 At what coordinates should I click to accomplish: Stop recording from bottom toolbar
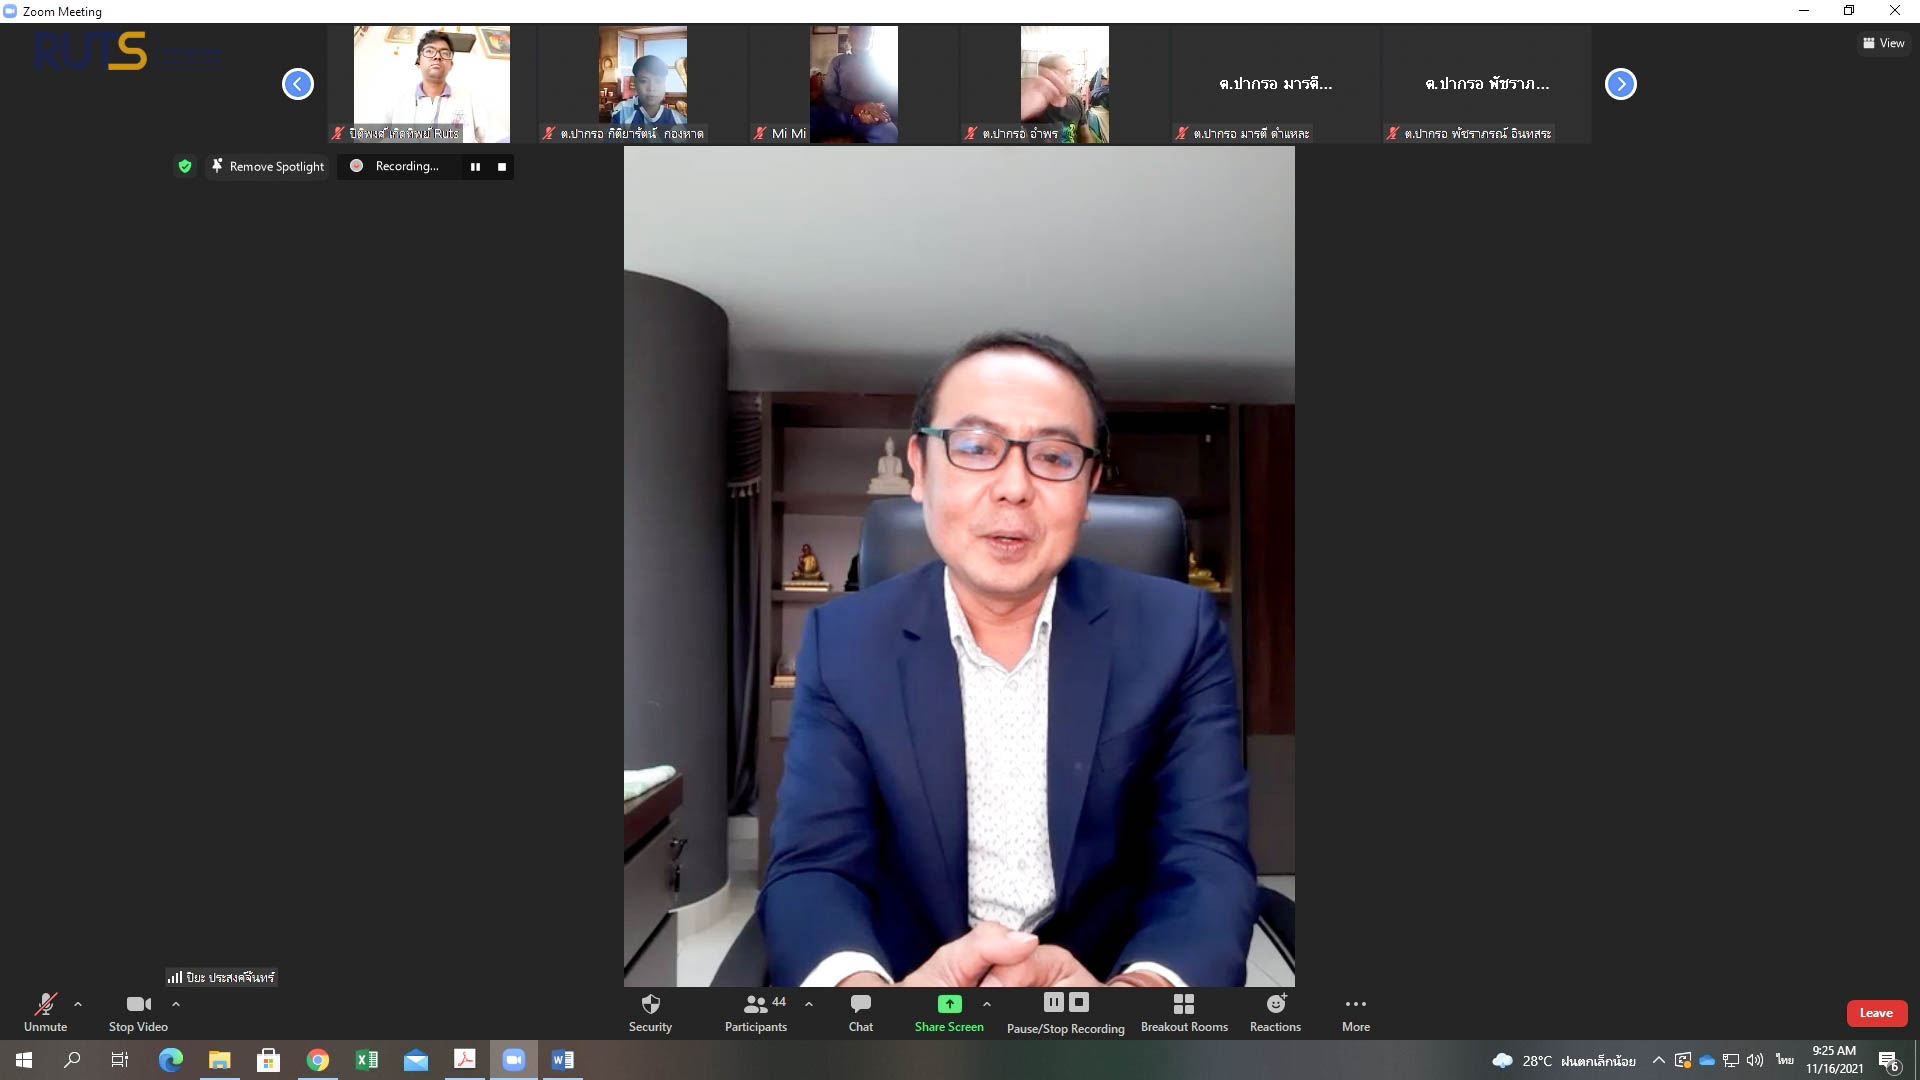[x=1079, y=1002]
